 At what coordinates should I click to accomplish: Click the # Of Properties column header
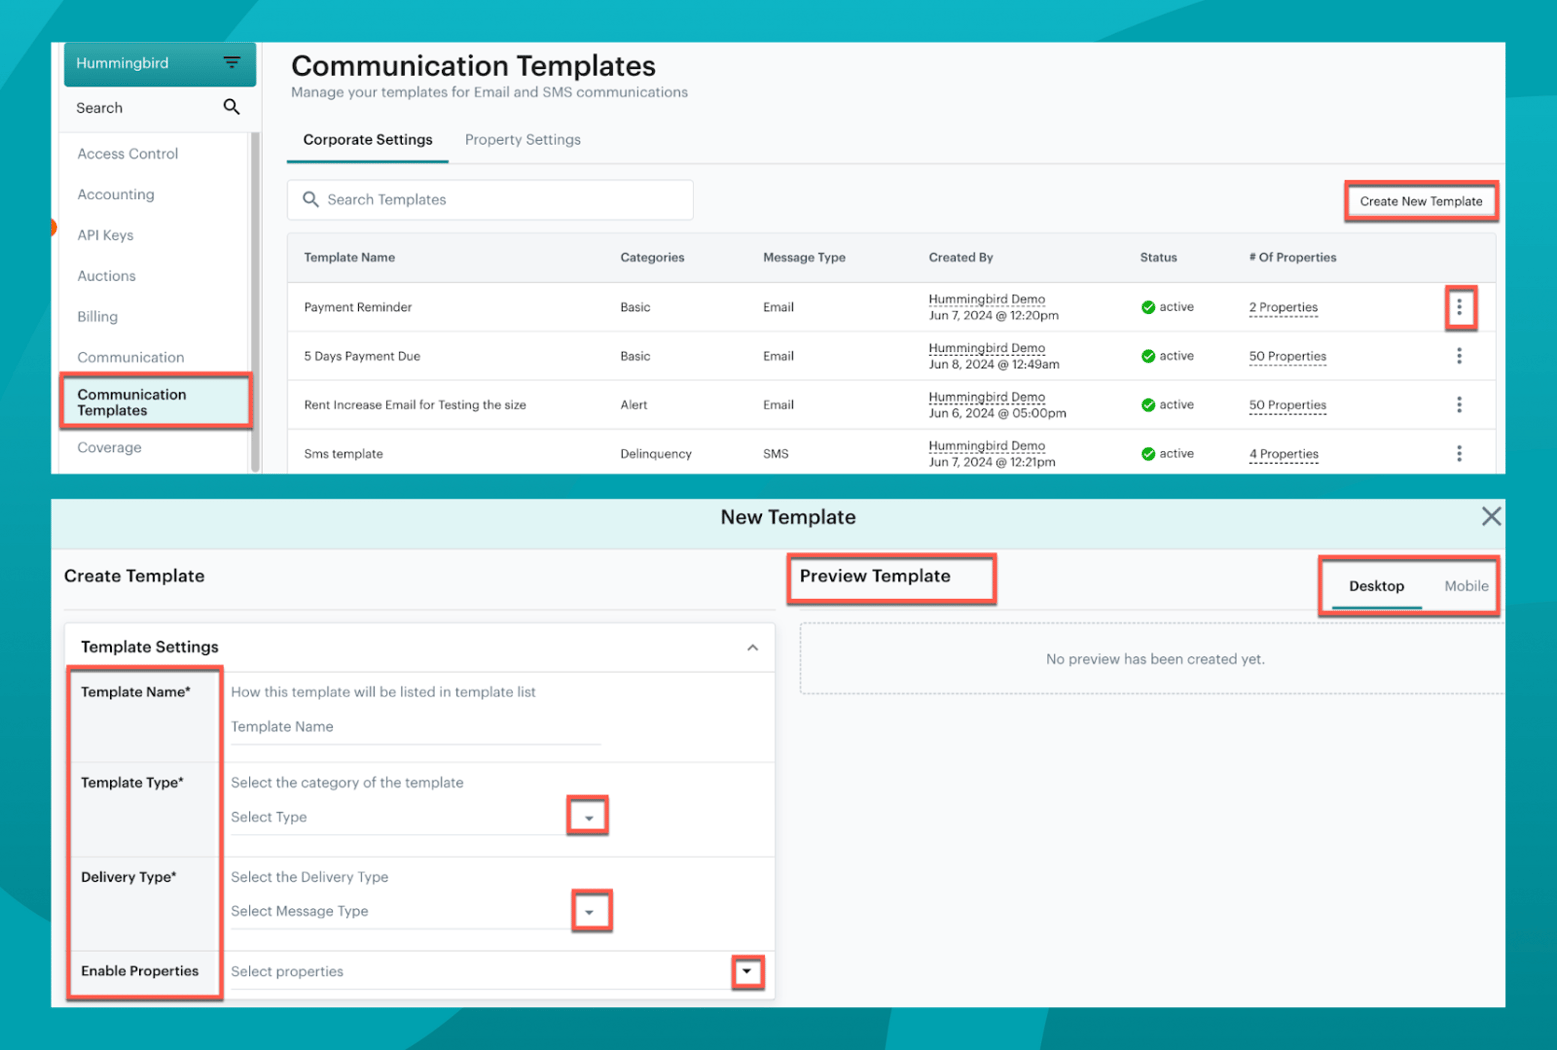point(1292,258)
